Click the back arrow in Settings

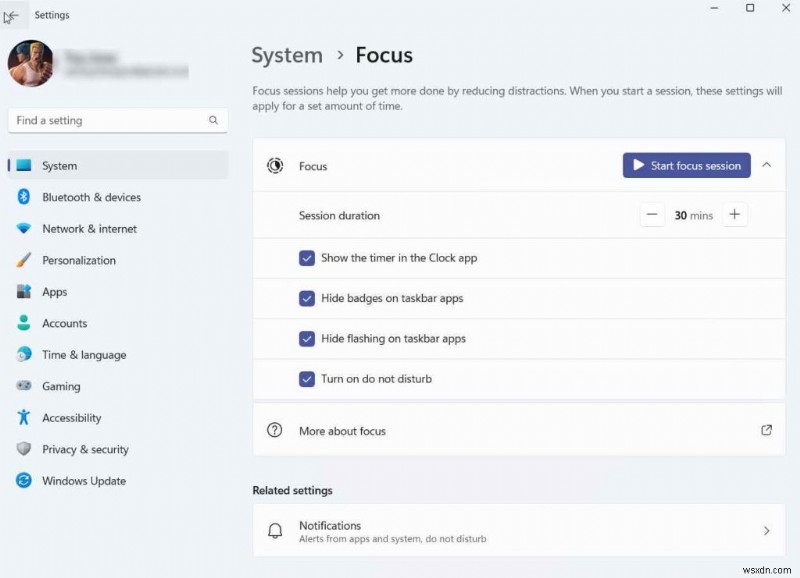(x=12, y=15)
